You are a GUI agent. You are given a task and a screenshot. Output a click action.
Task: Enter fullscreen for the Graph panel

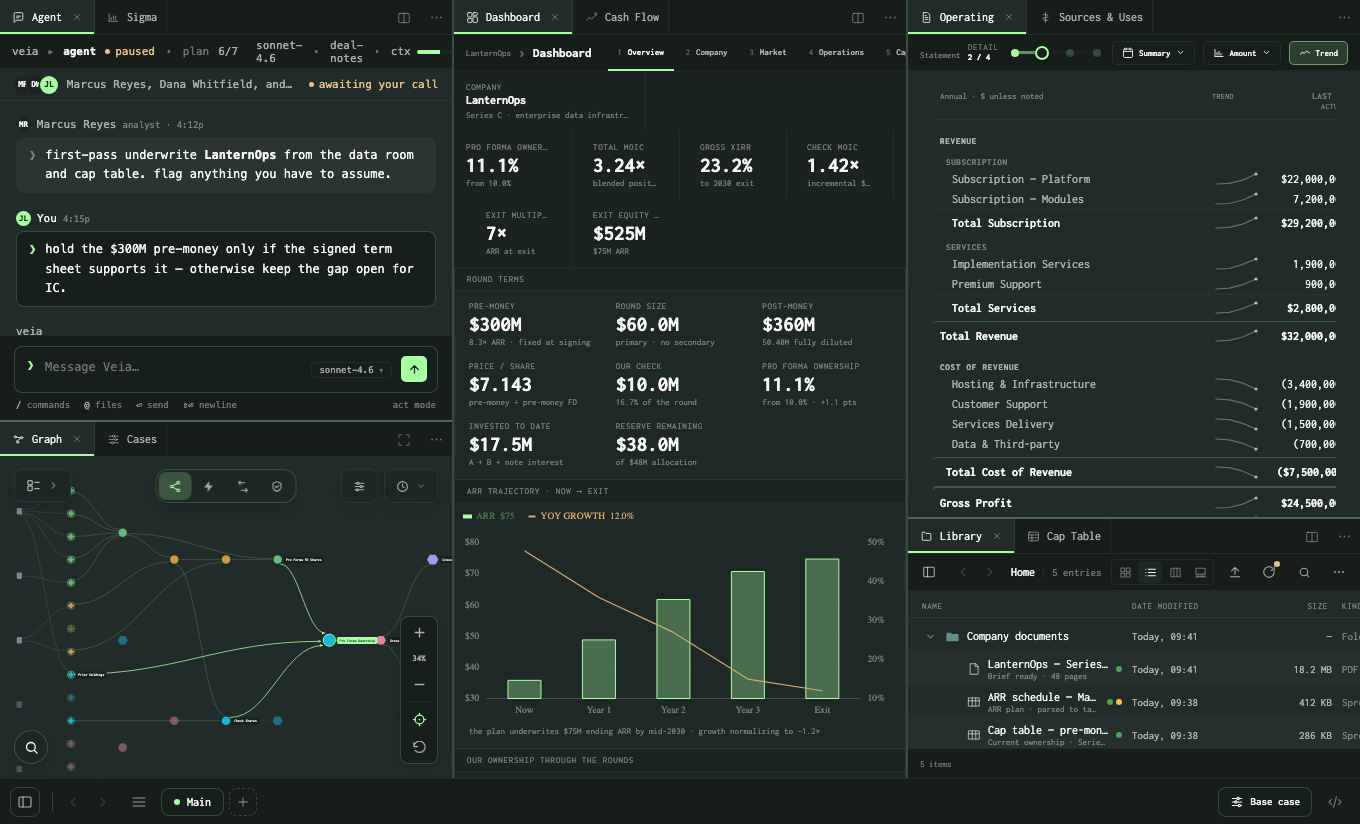click(x=404, y=439)
